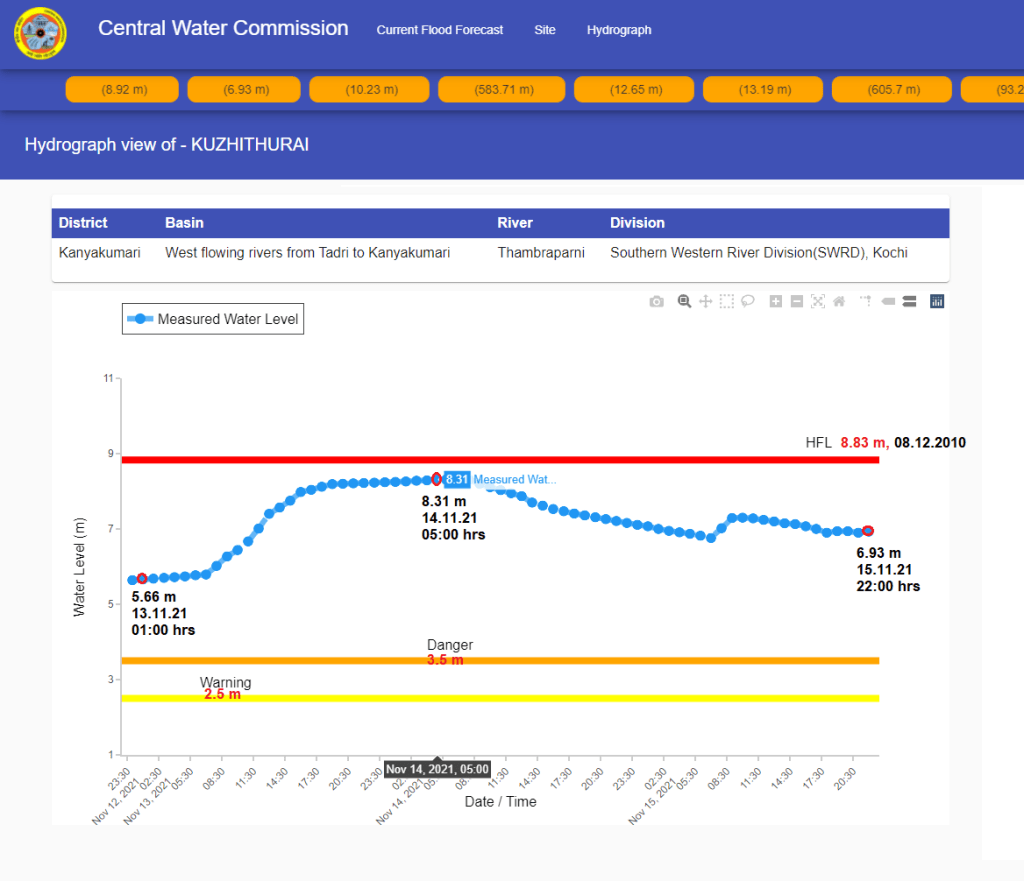Select the Lasso Select tool
Viewport: 1024px width, 881px height.
[748, 301]
